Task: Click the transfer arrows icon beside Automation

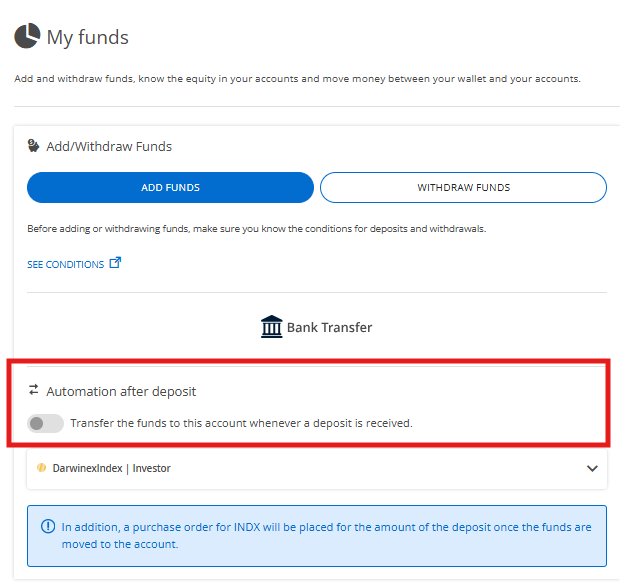Action: pyautogui.click(x=33, y=391)
